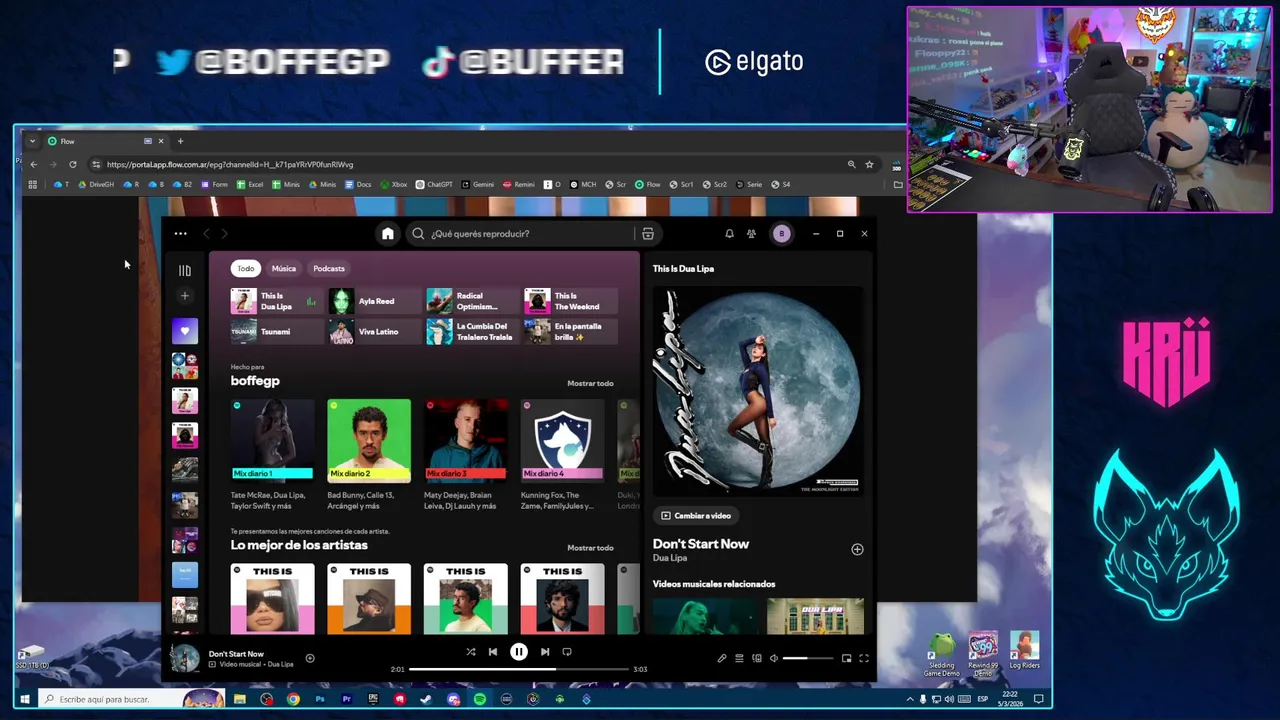Open This Is The Weeknd shortcut

570,301
